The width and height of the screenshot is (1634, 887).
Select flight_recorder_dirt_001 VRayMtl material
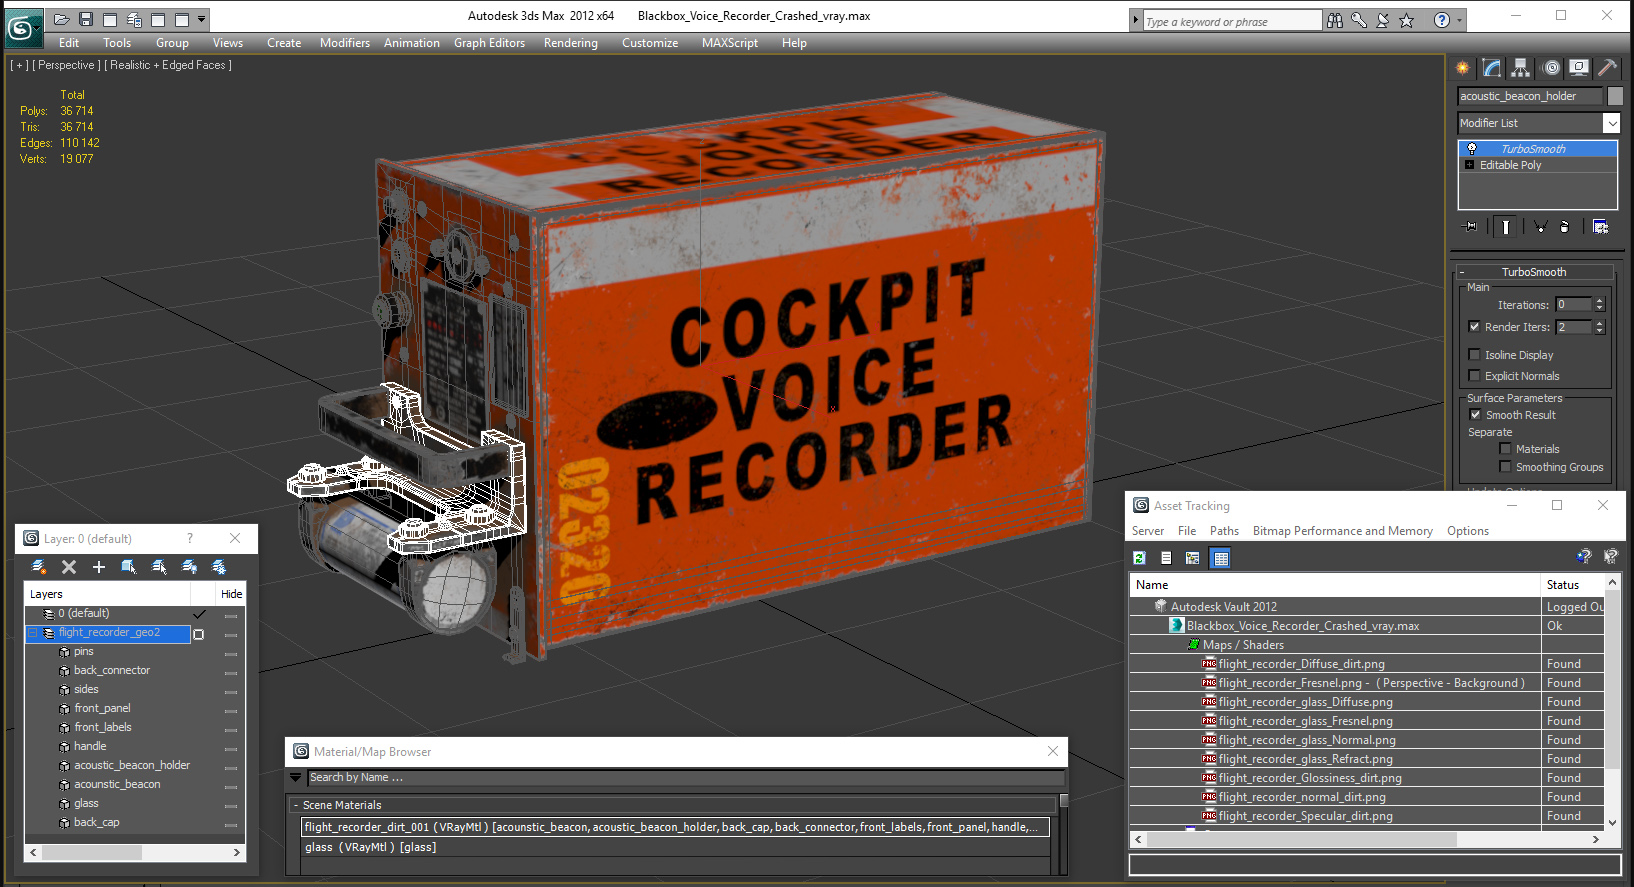tap(675, 827)
